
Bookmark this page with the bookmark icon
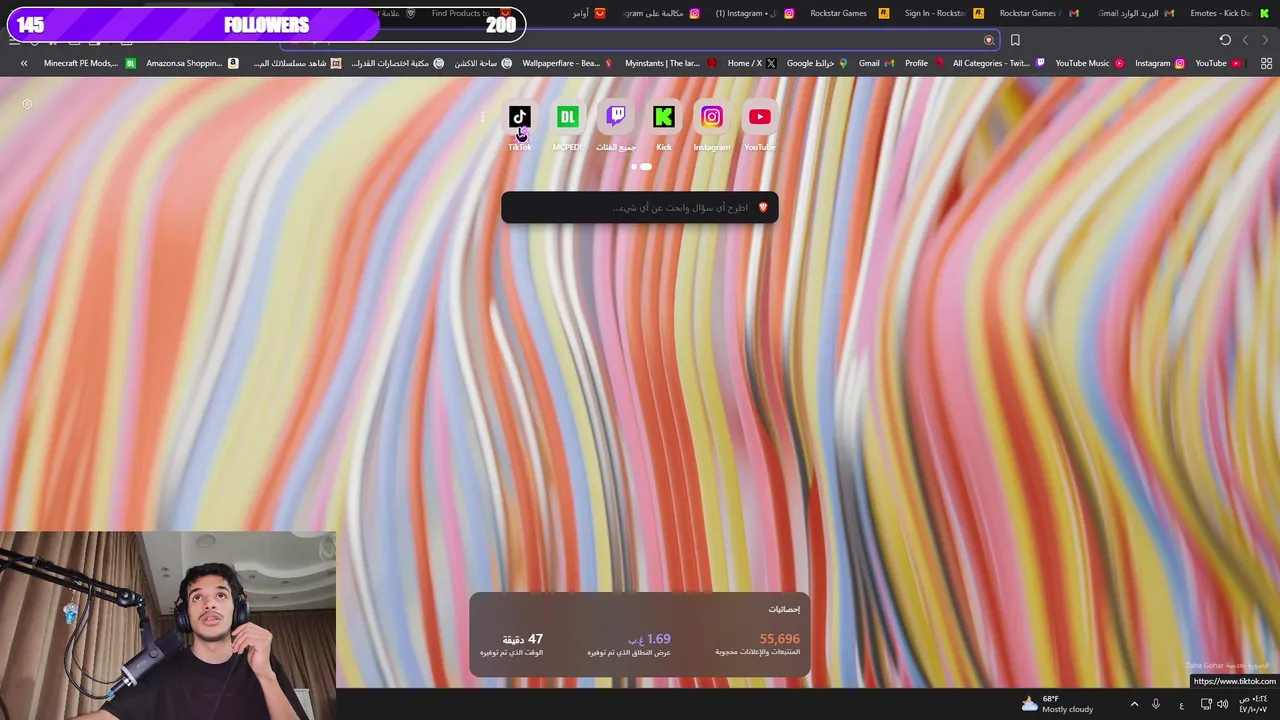(x=1015, y=40)
